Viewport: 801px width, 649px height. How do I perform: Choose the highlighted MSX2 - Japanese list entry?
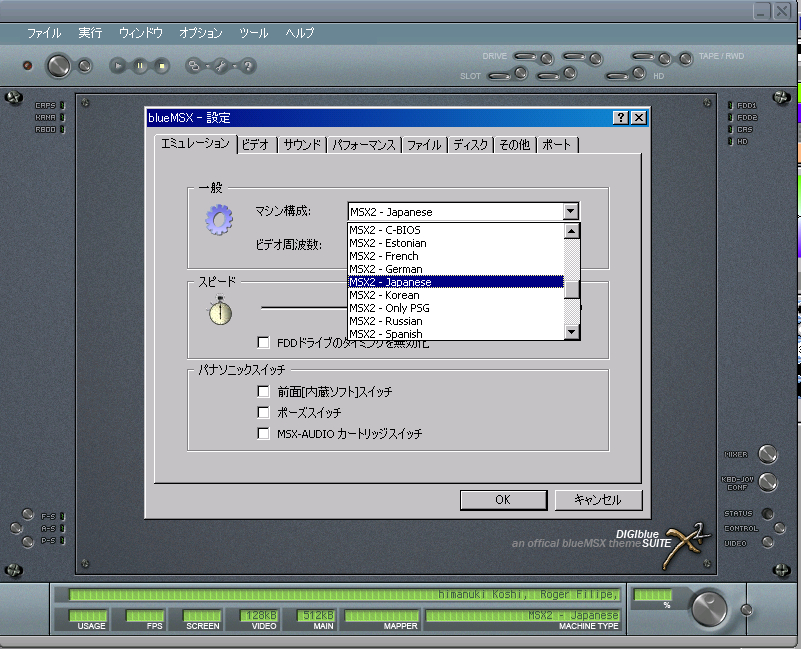[456, 282]
